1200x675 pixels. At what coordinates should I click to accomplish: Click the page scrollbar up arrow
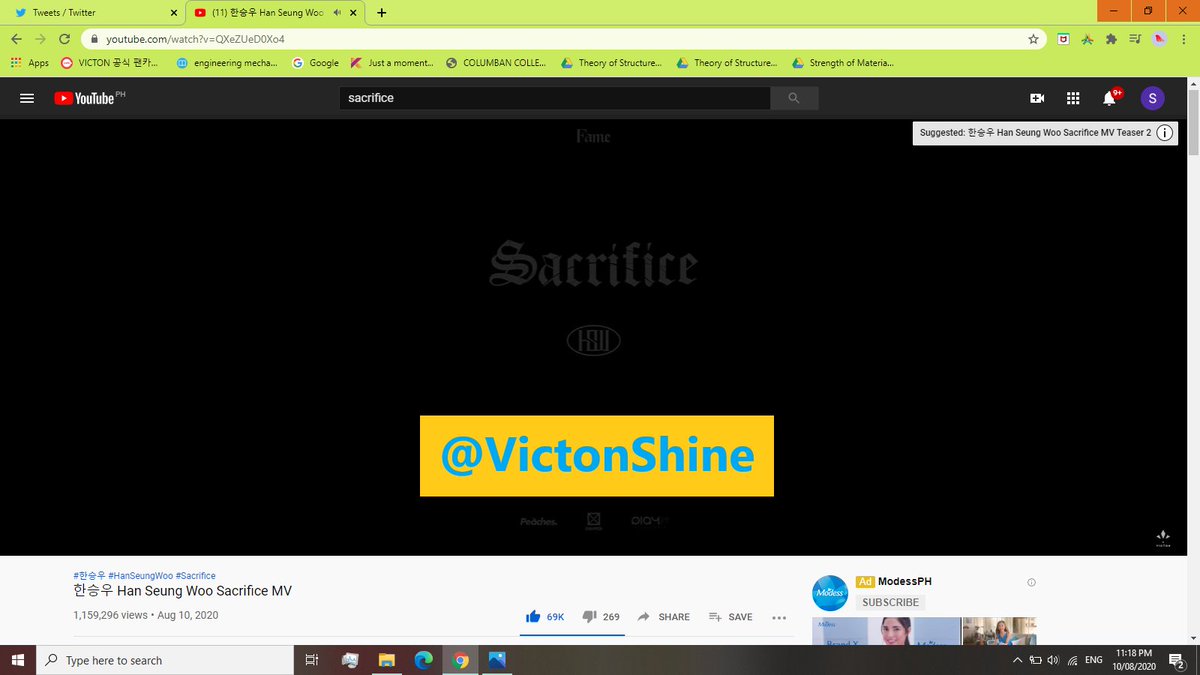click(1192, 84)
